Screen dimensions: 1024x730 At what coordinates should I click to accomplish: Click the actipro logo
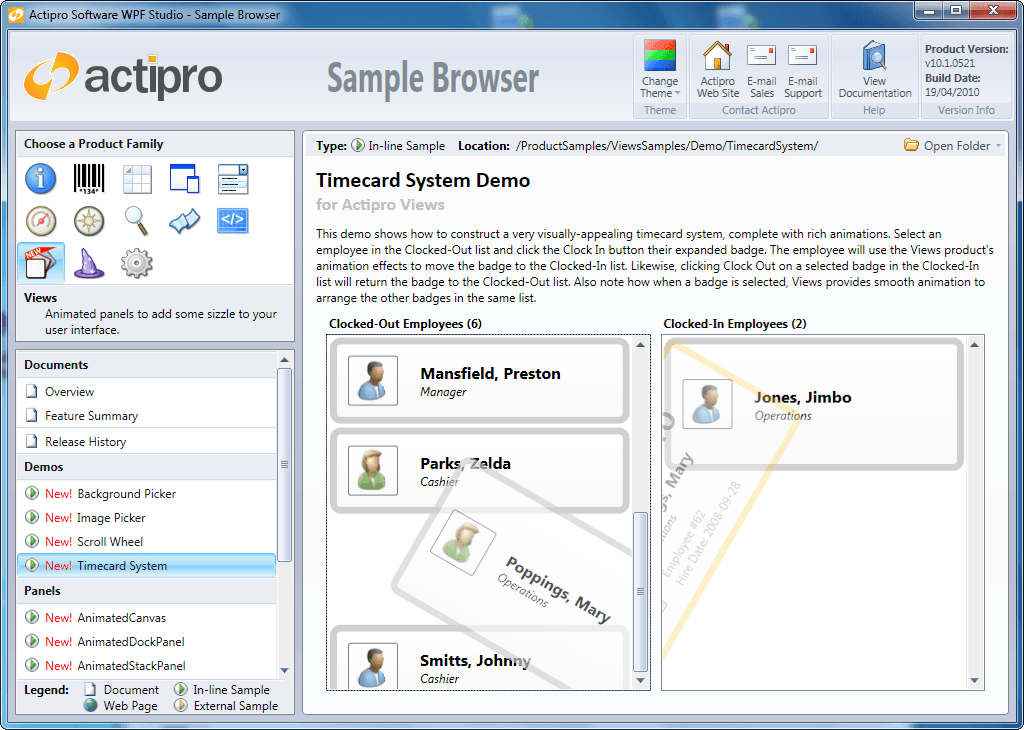pyautogui.click(x=123, y=76)
